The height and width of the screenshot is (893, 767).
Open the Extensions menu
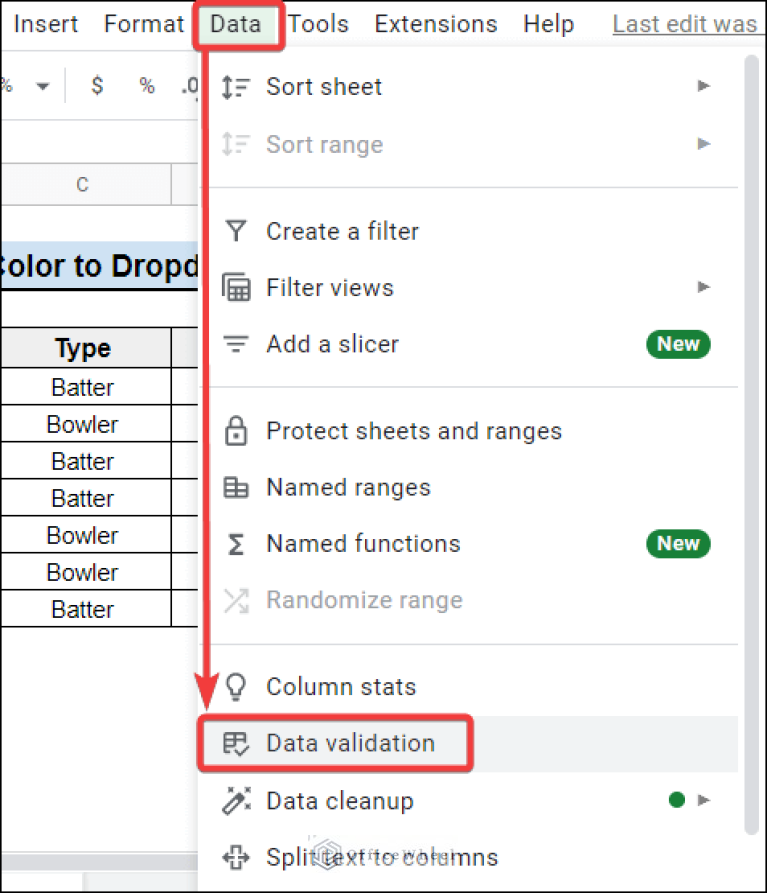[435, 23]
